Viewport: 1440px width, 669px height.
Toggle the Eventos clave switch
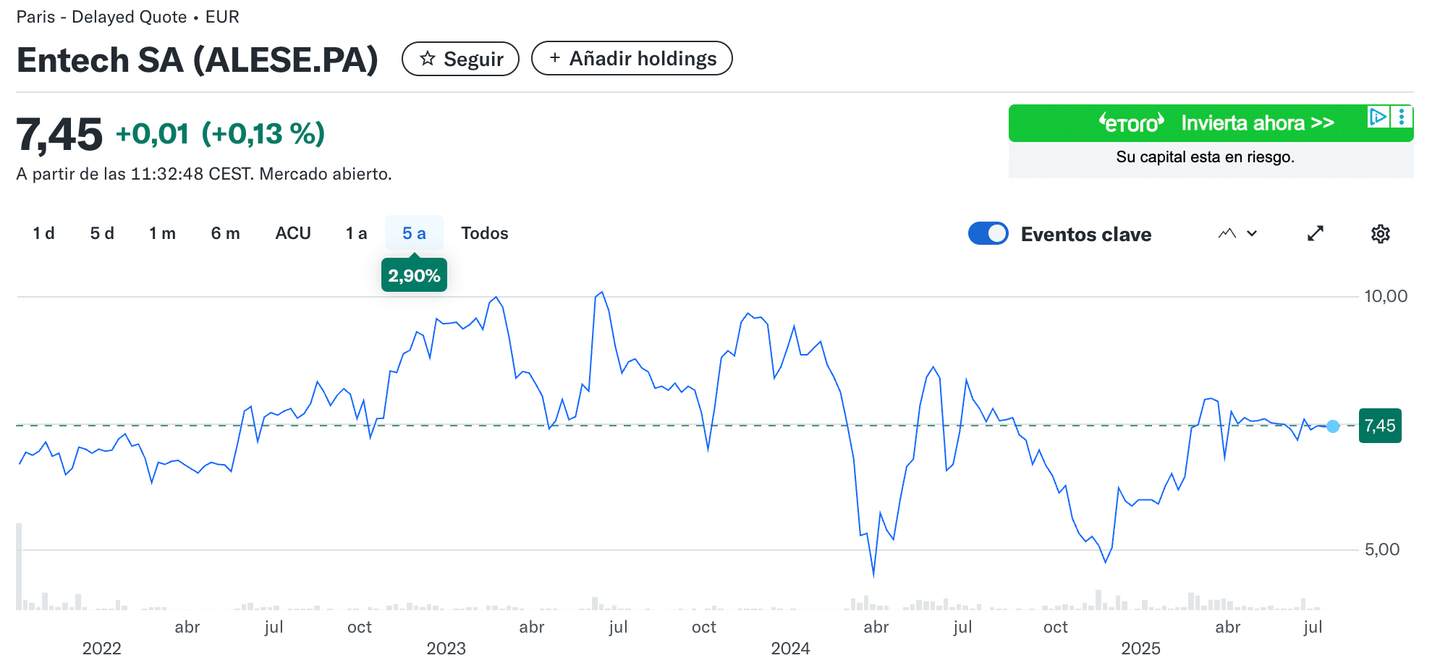click(988, 234)
